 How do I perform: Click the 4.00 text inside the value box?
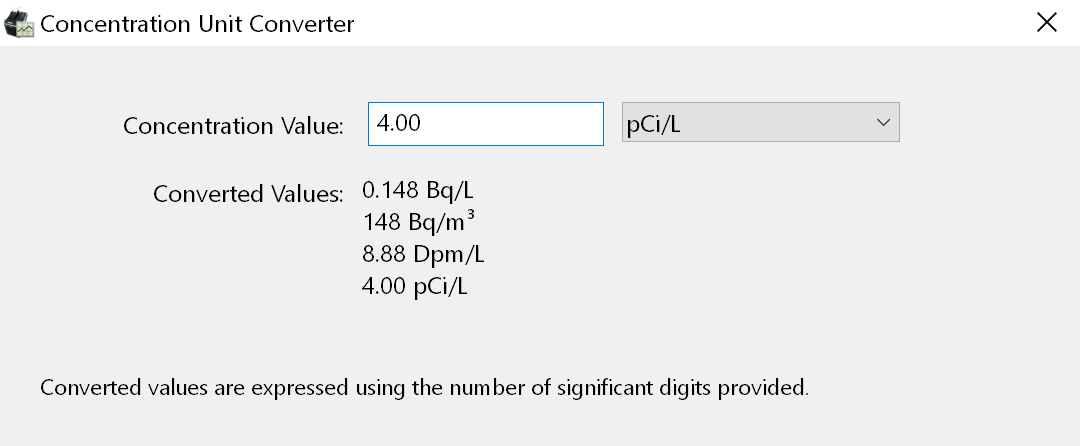coord(400,124)
